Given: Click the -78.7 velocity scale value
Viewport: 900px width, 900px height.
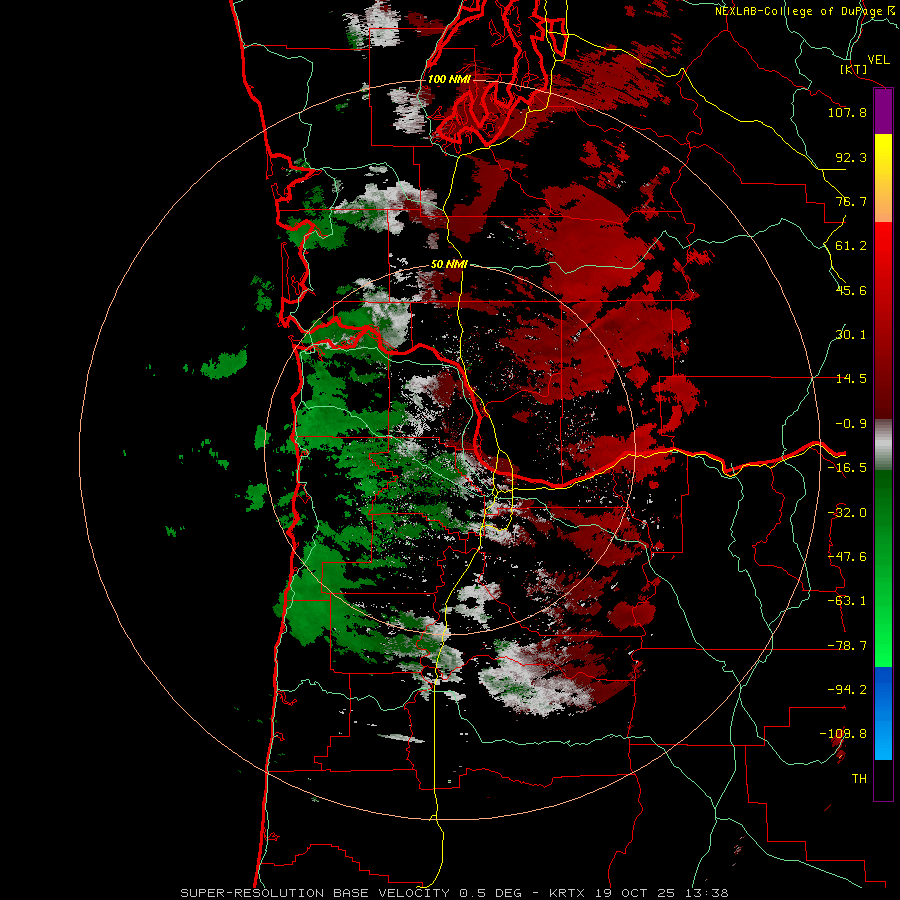Looking at the screenshot, I should pyautogui.click(x=847, y=646).
